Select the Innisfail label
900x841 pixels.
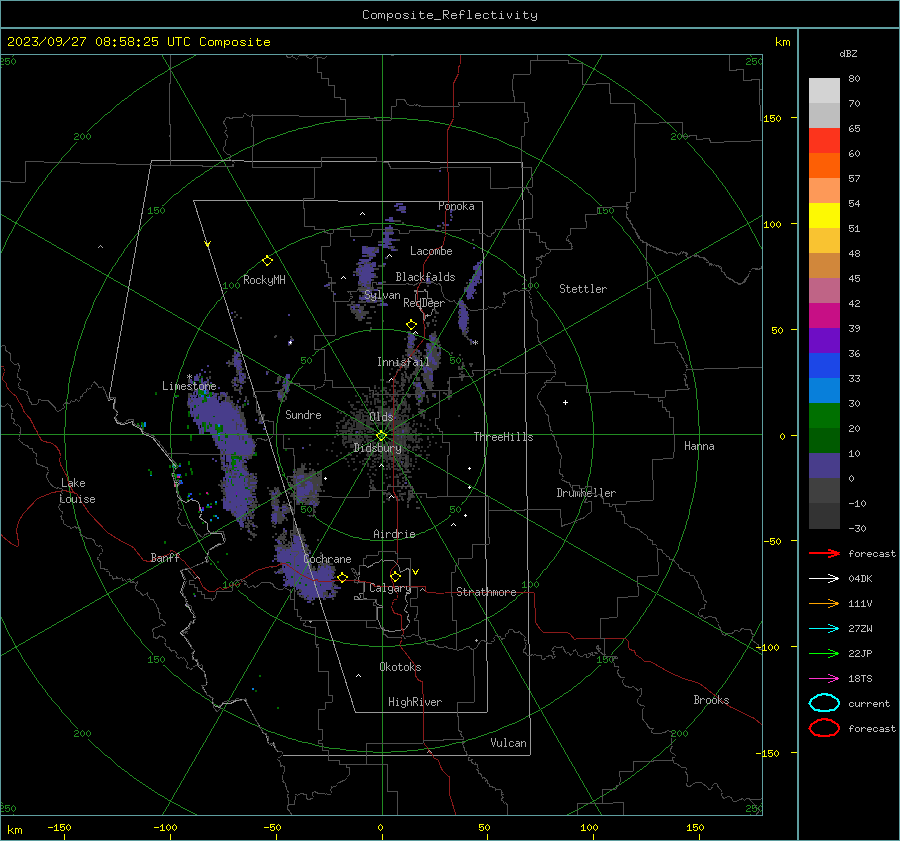(x=403, y=362)
